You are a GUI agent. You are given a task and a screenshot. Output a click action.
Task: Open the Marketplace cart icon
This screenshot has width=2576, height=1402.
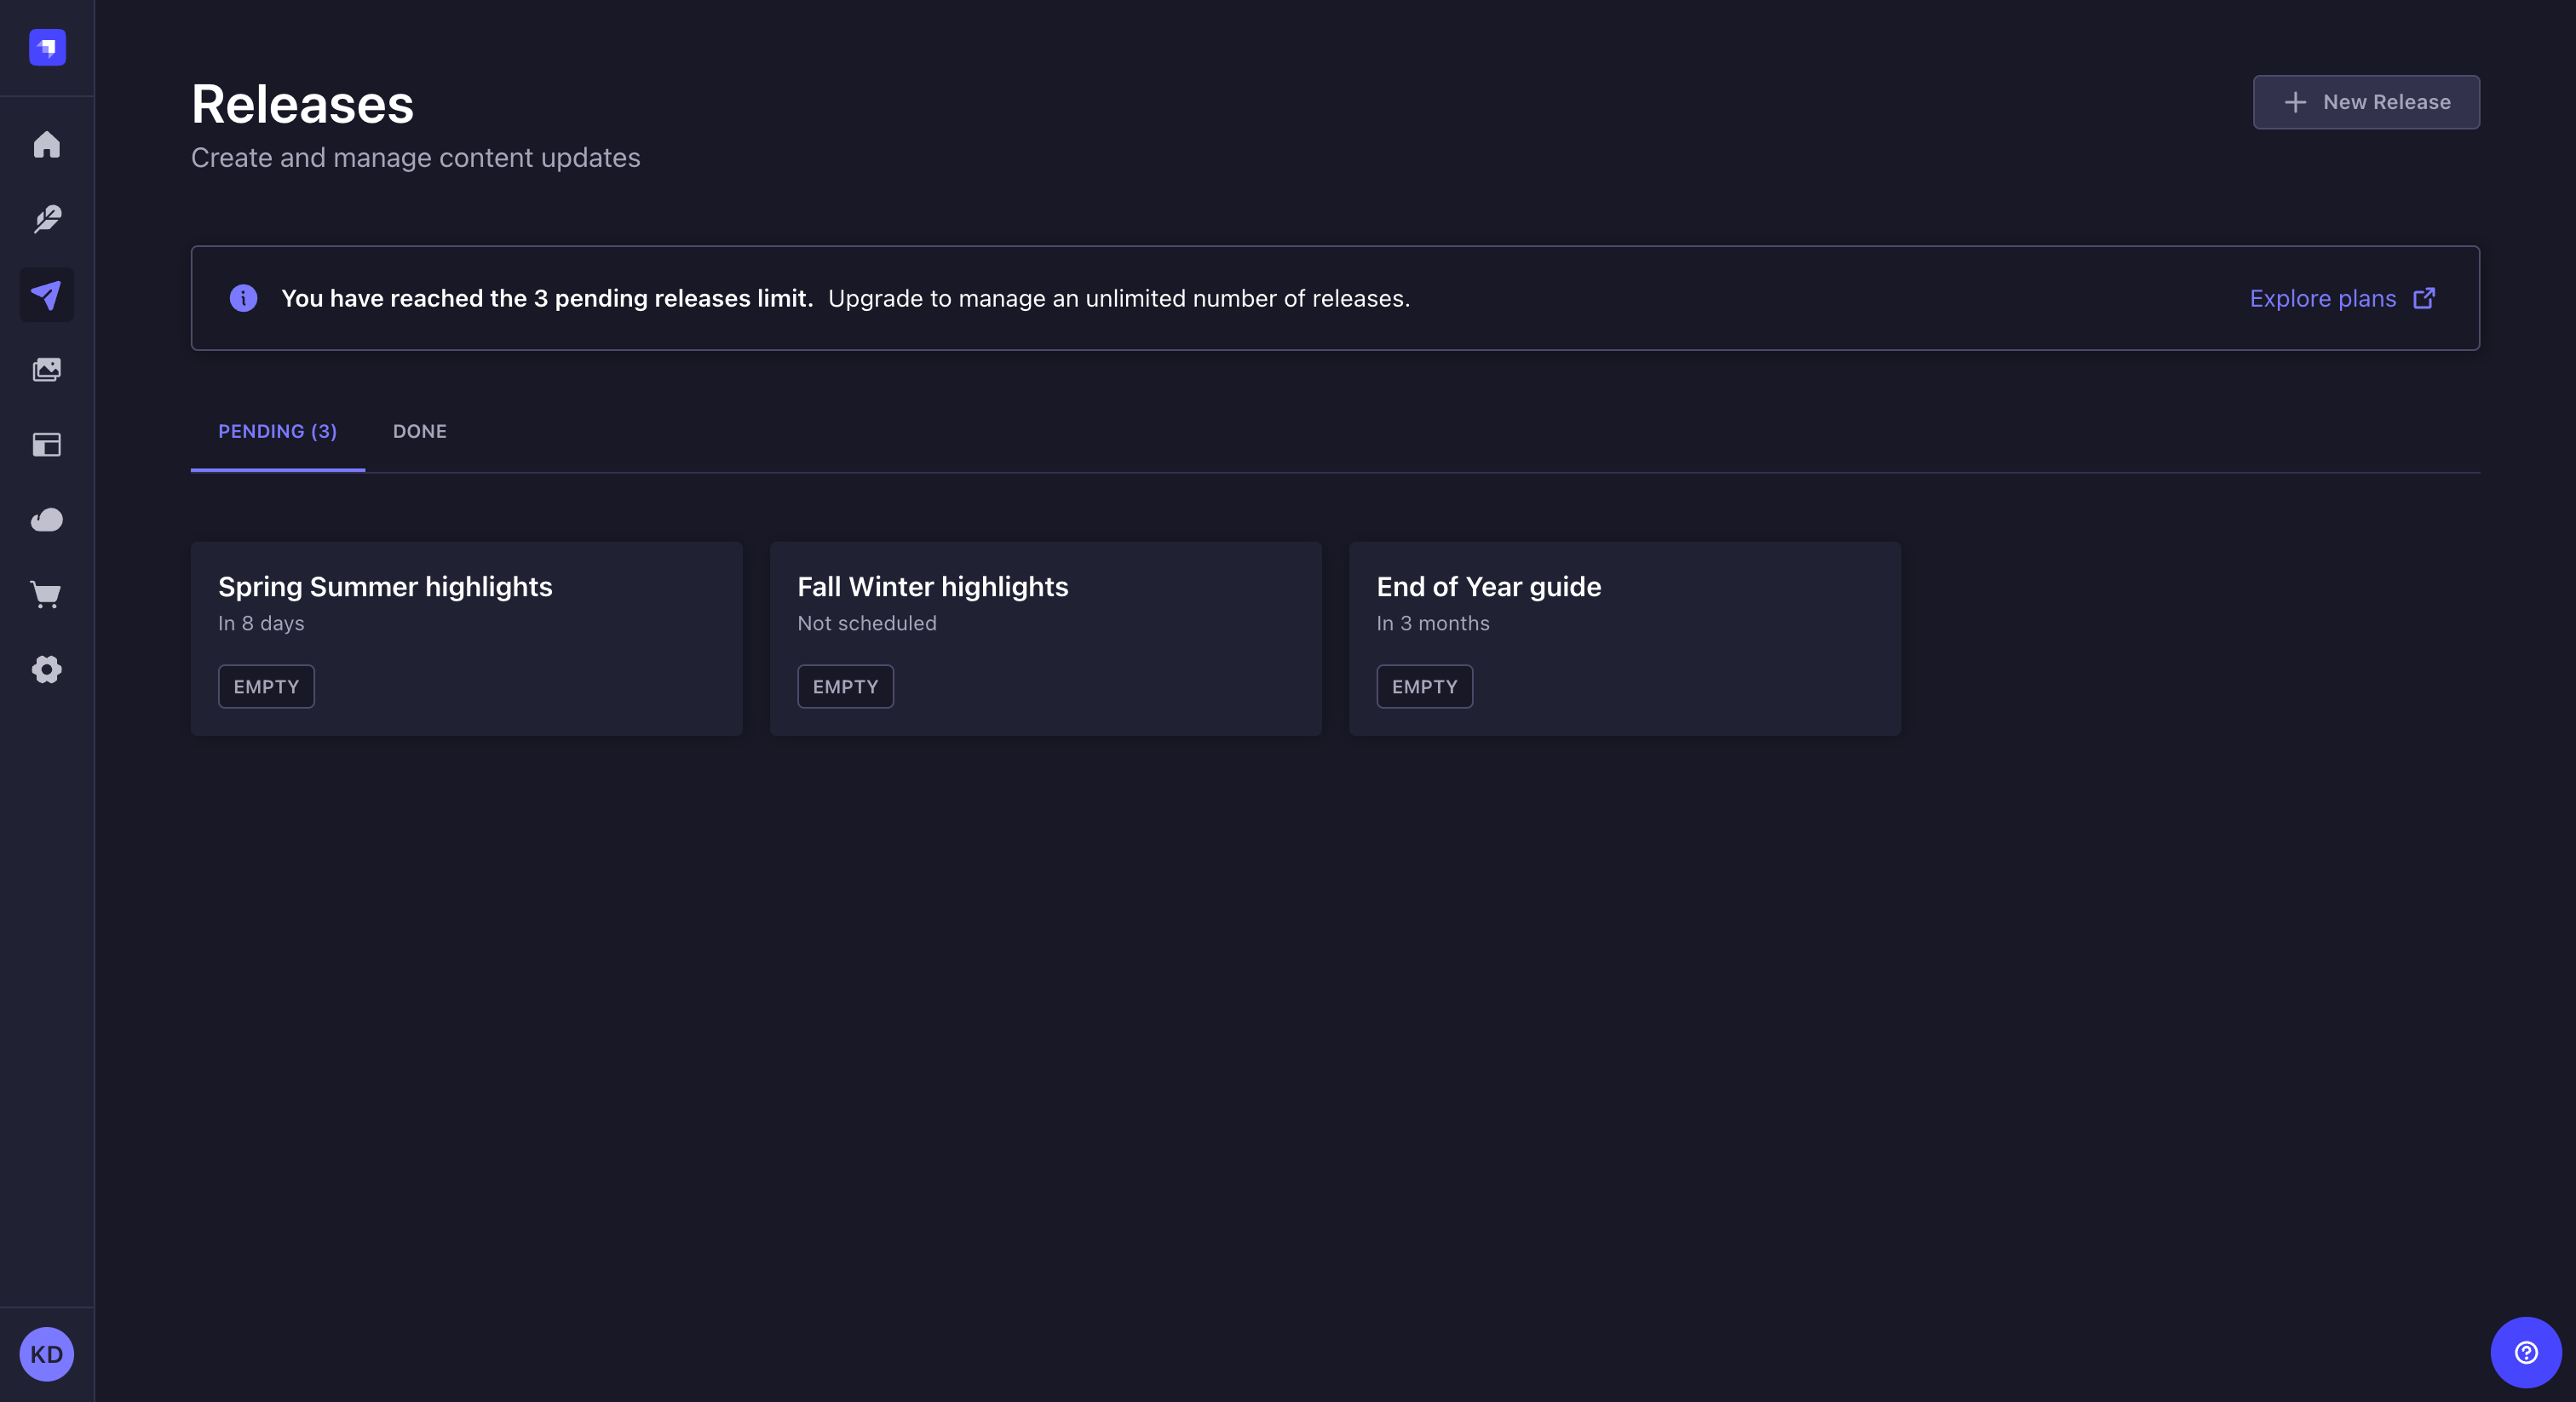47,595
